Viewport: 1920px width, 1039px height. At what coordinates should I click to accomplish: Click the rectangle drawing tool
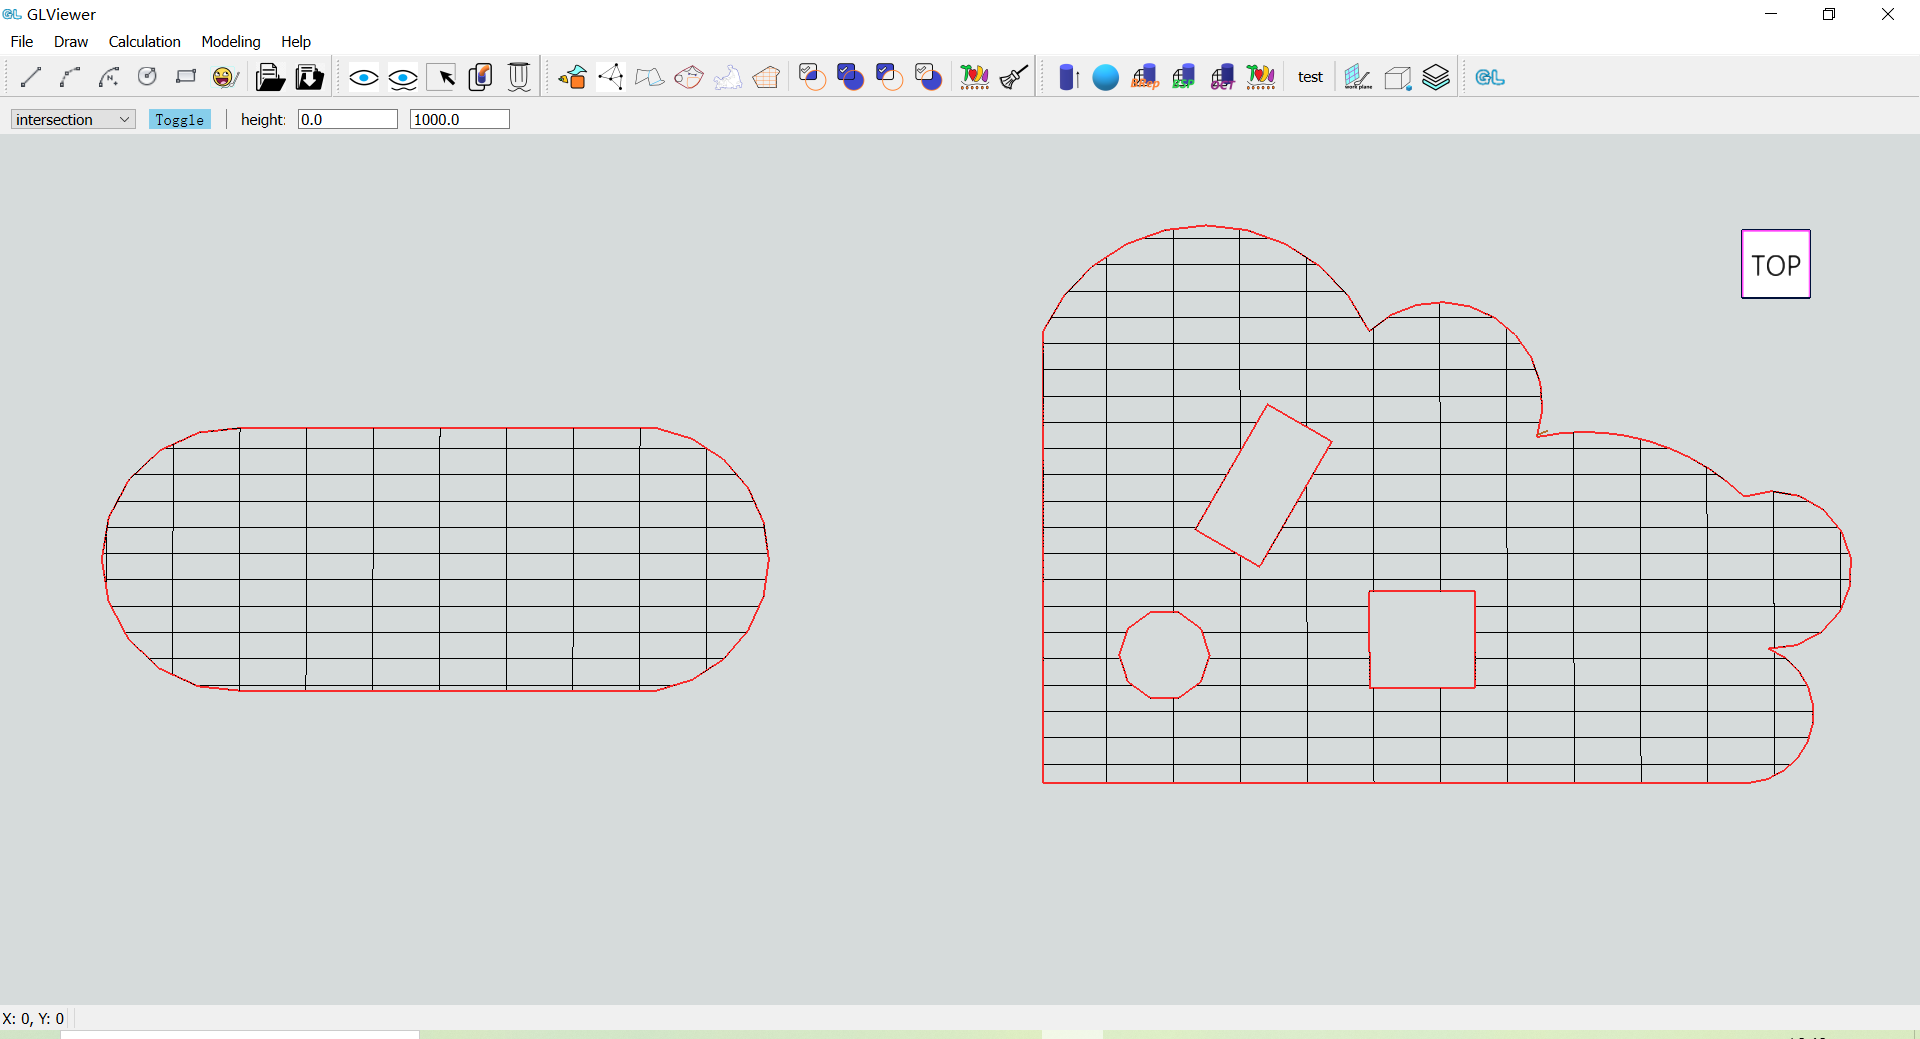click(x=186, y=77)
